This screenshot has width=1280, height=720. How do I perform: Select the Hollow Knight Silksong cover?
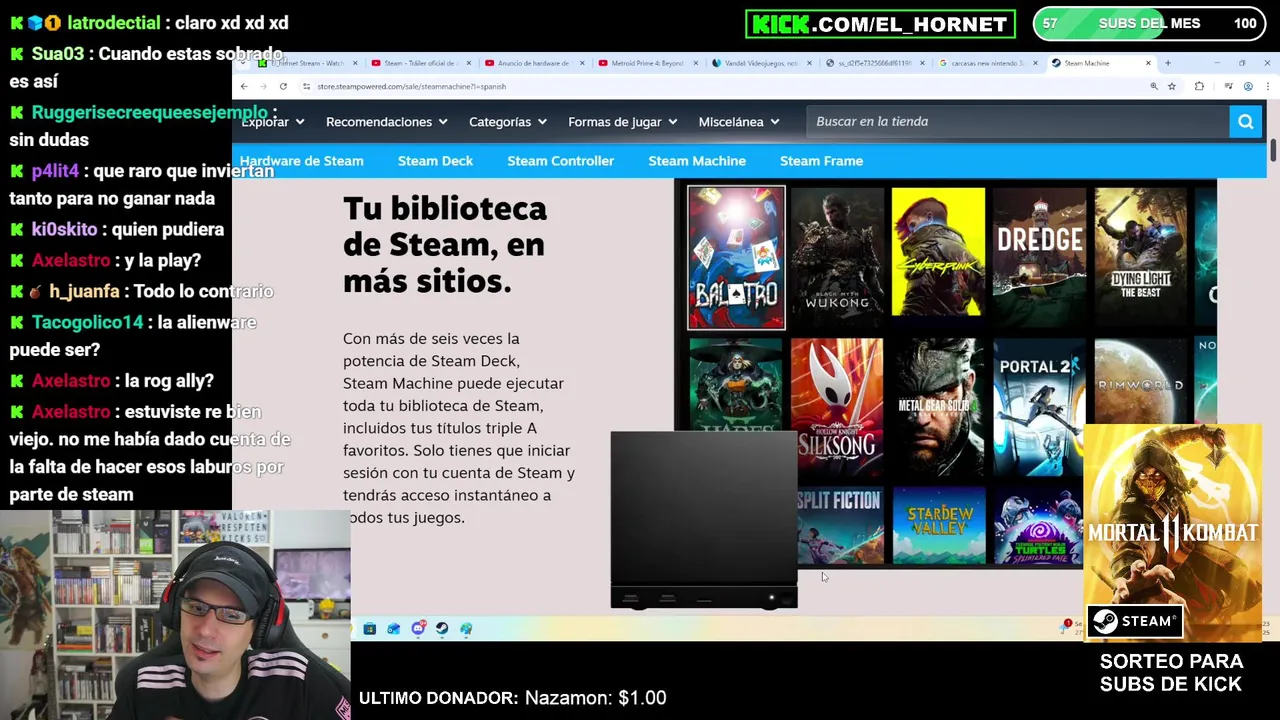click(837, 407)
